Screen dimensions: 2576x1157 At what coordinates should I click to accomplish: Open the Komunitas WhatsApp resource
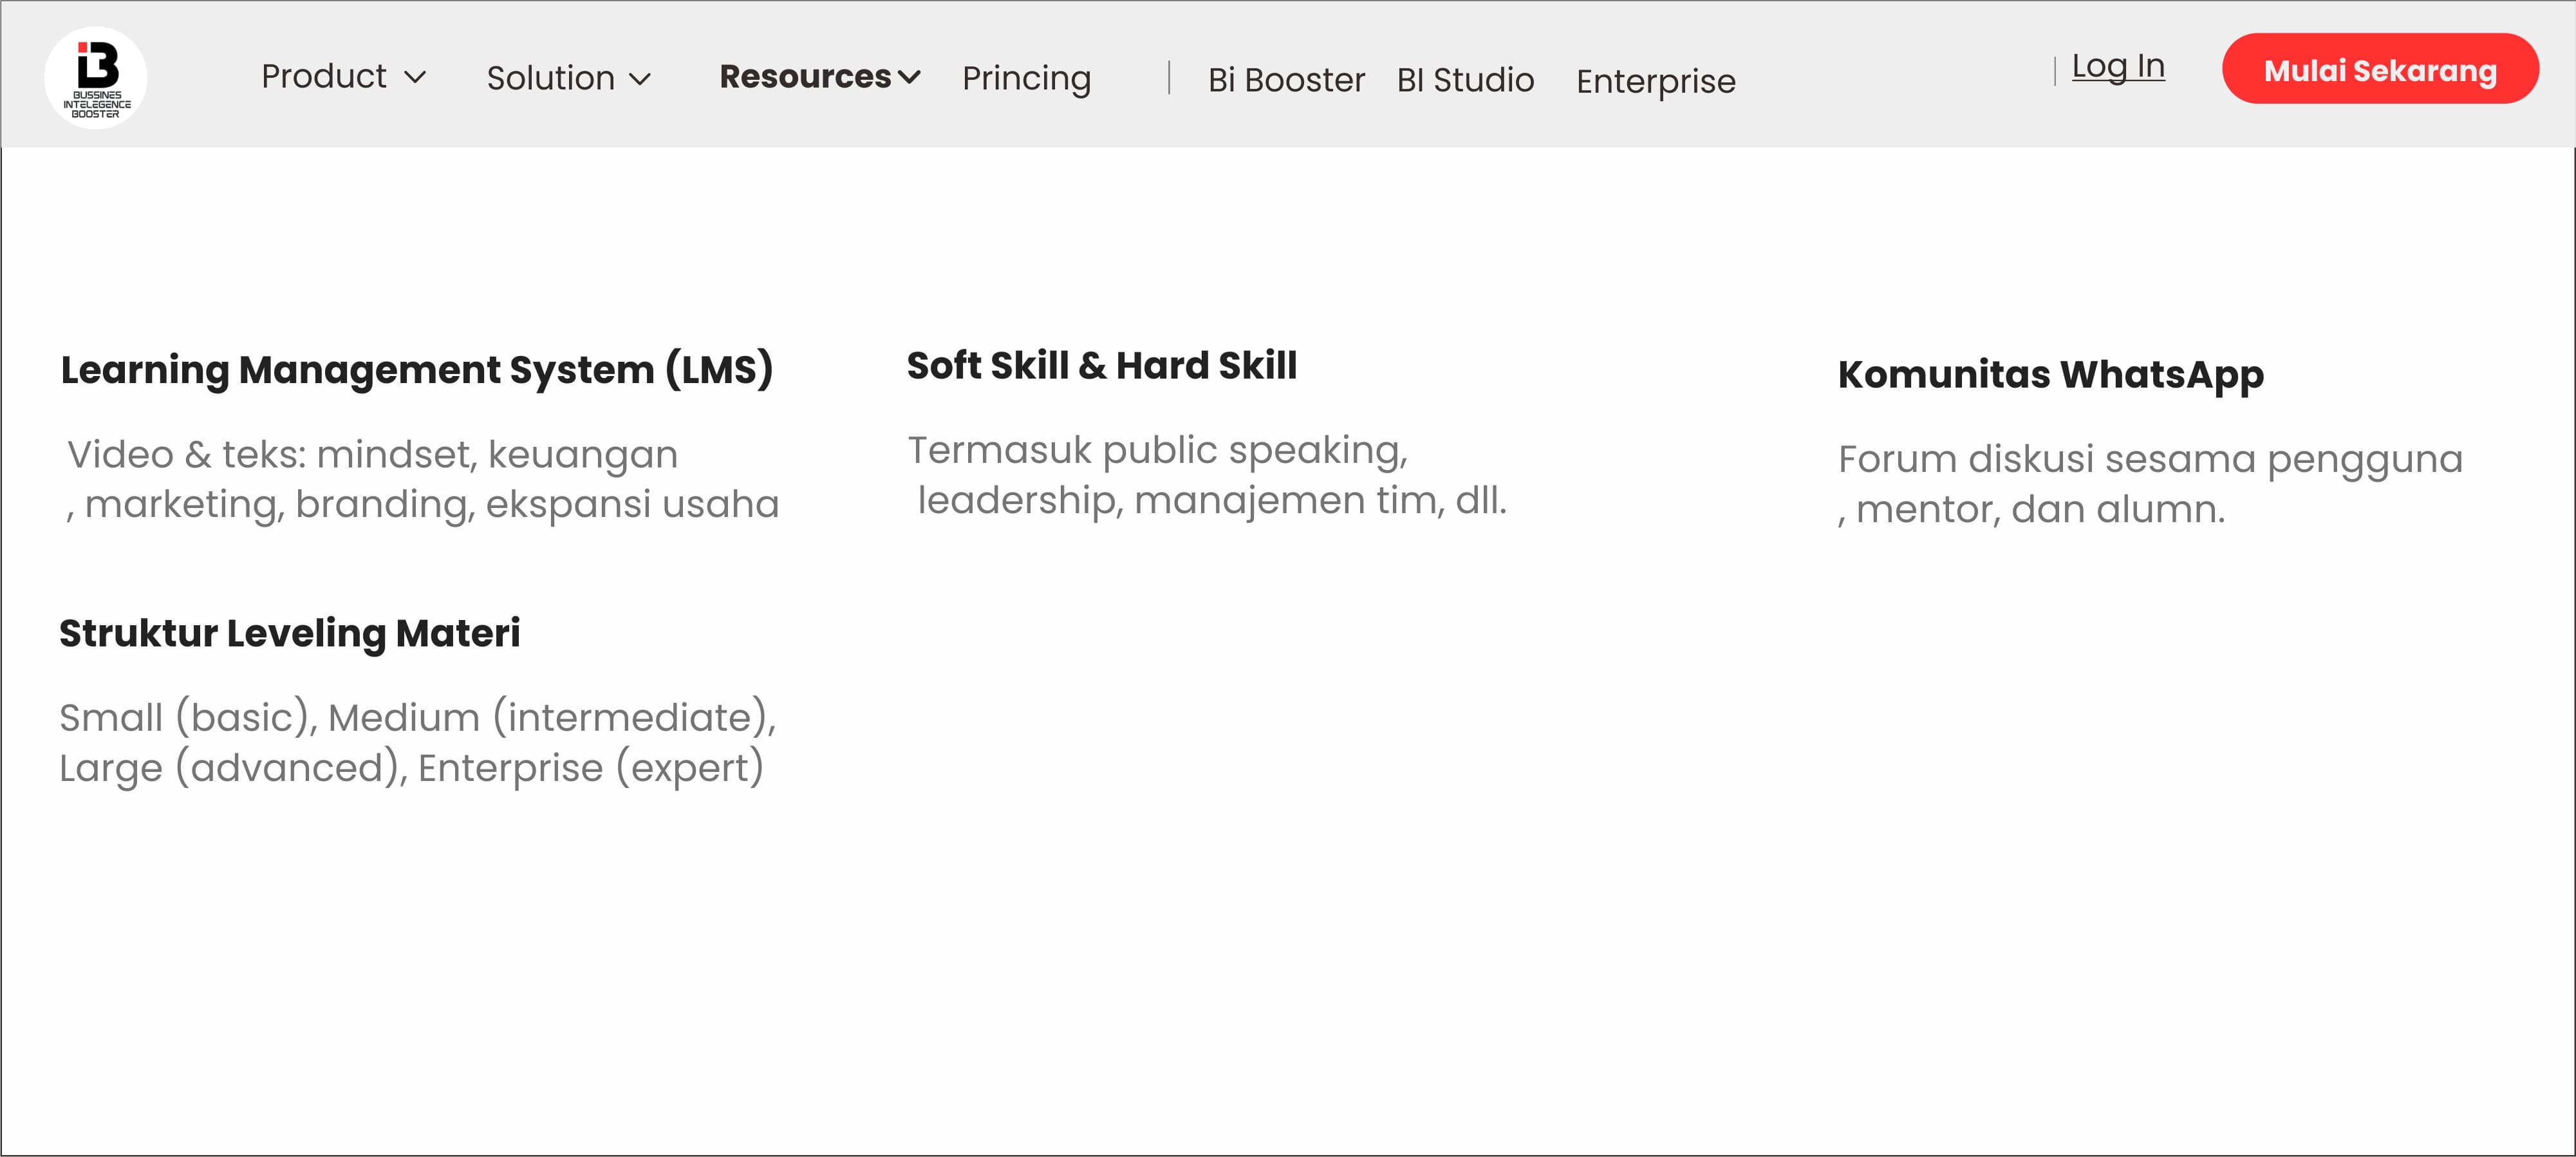pos(2050,374)
